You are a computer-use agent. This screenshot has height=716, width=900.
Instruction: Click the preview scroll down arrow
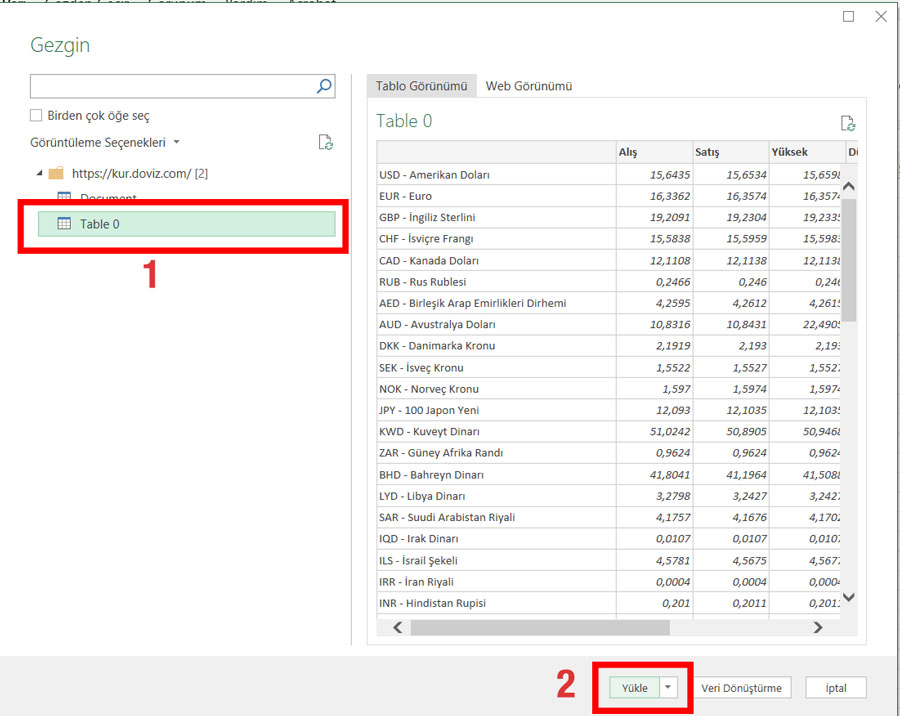849,597
